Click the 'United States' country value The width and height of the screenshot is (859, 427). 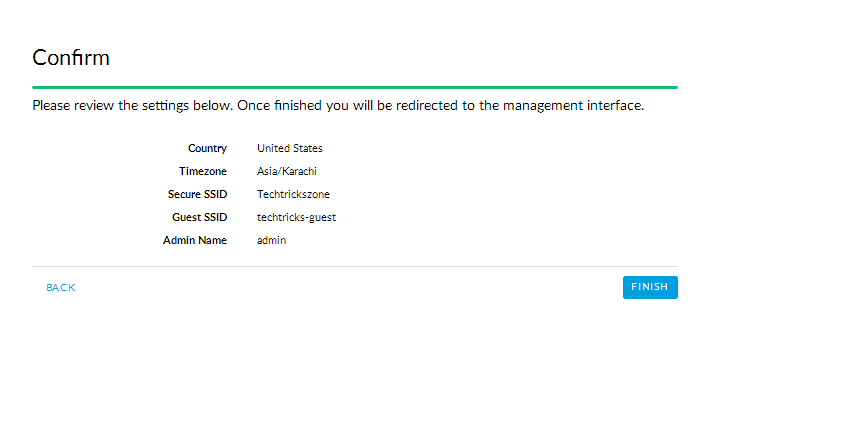(x=290, y=148)
